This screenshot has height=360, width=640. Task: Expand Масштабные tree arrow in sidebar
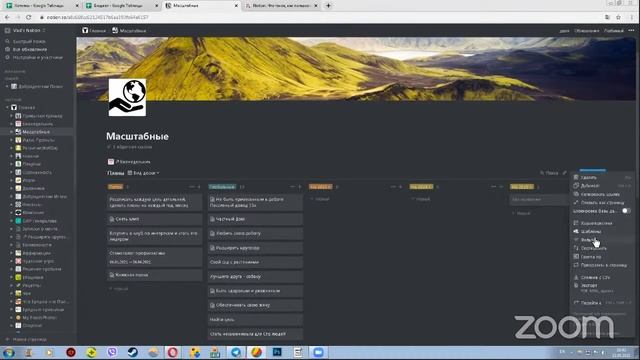coord(11,132)
